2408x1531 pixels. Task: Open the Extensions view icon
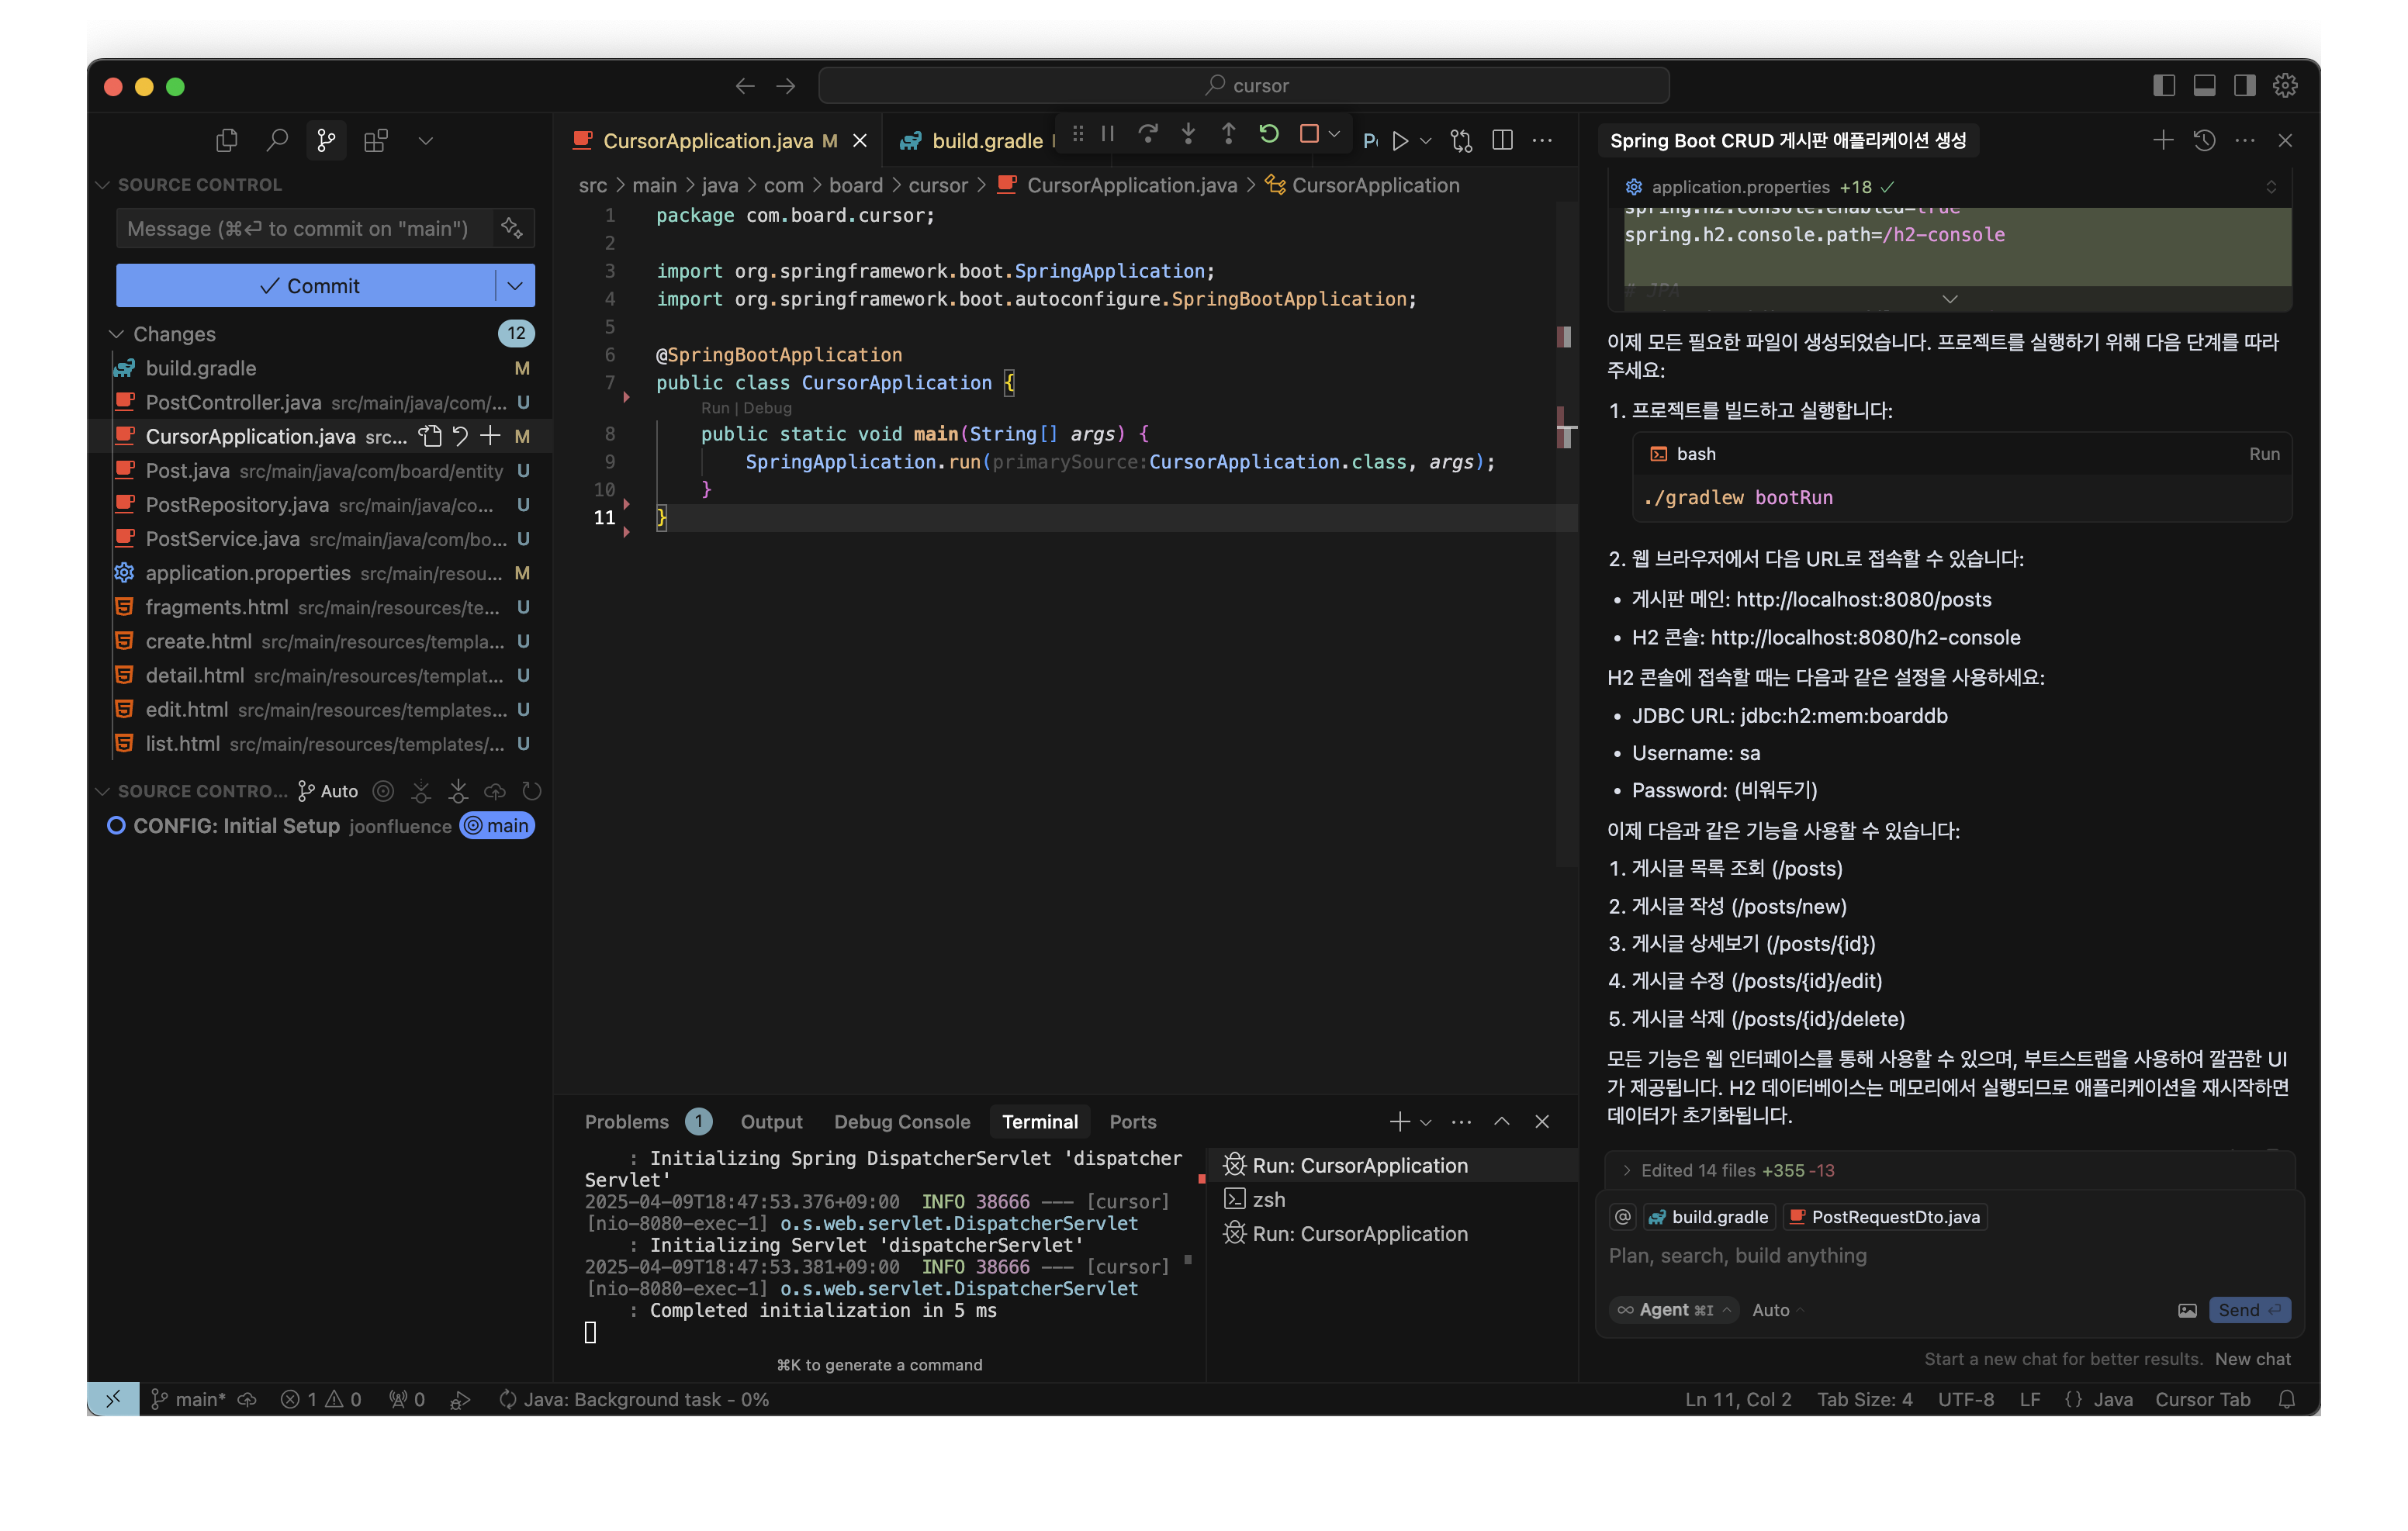[x=376, y=141]
